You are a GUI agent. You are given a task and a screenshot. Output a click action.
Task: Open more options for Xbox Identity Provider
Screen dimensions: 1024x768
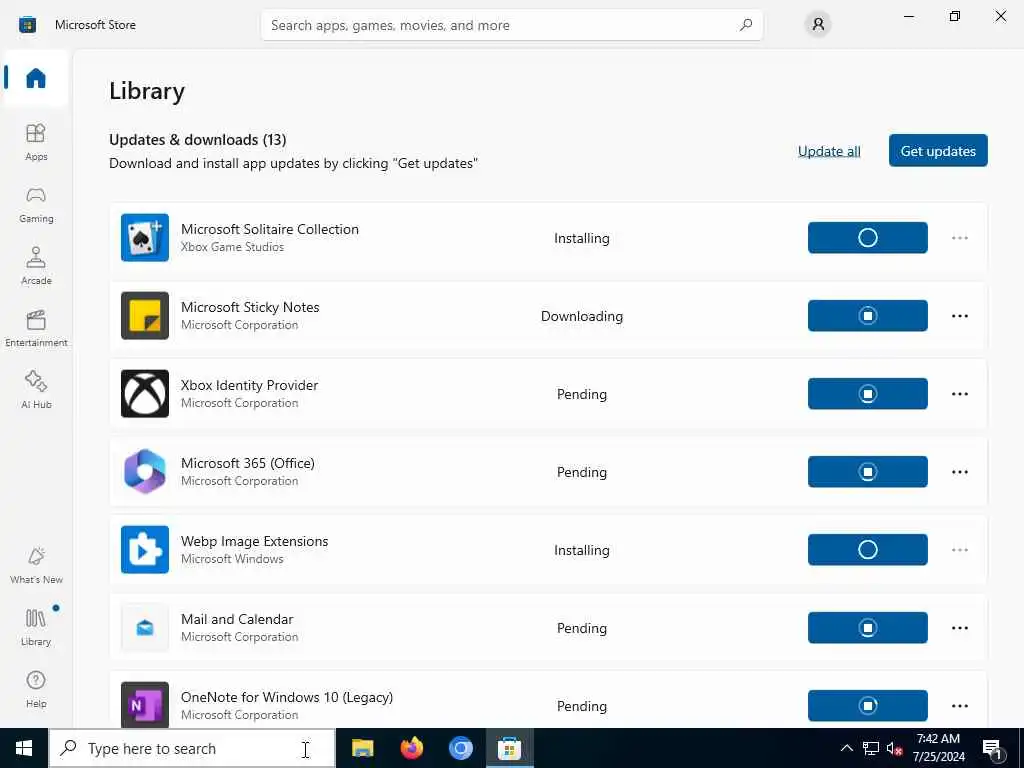959,394
